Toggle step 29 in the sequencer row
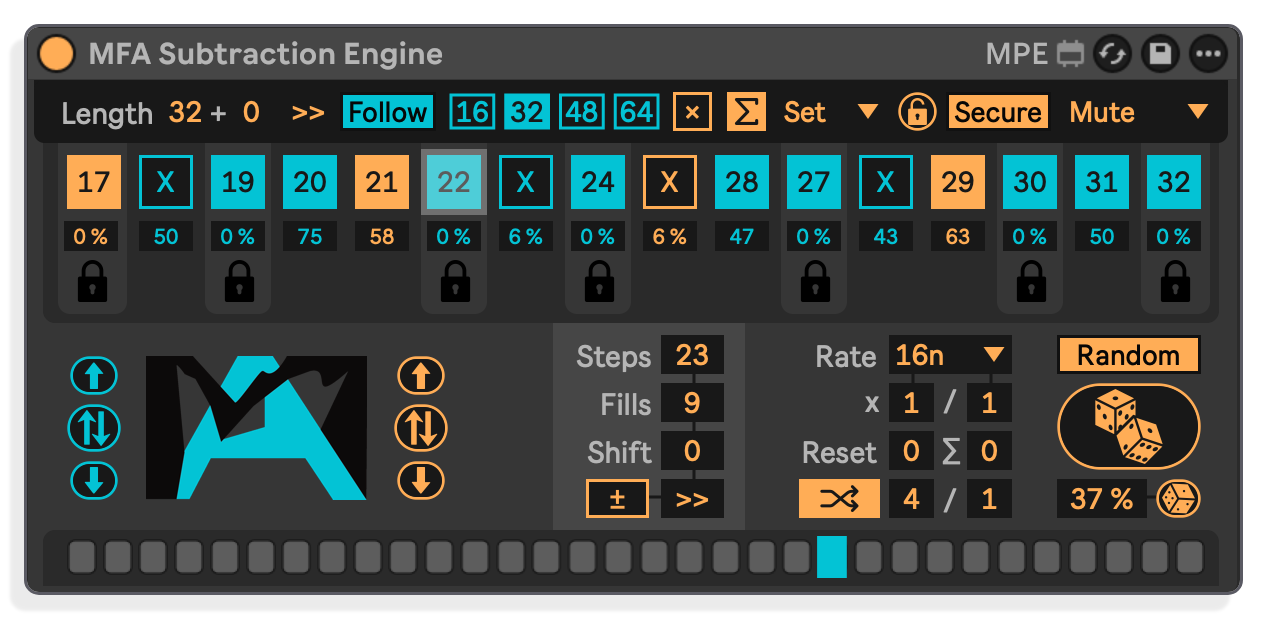Image resolution: width=1267 pixels, height=619 pixels. (958, 182)
